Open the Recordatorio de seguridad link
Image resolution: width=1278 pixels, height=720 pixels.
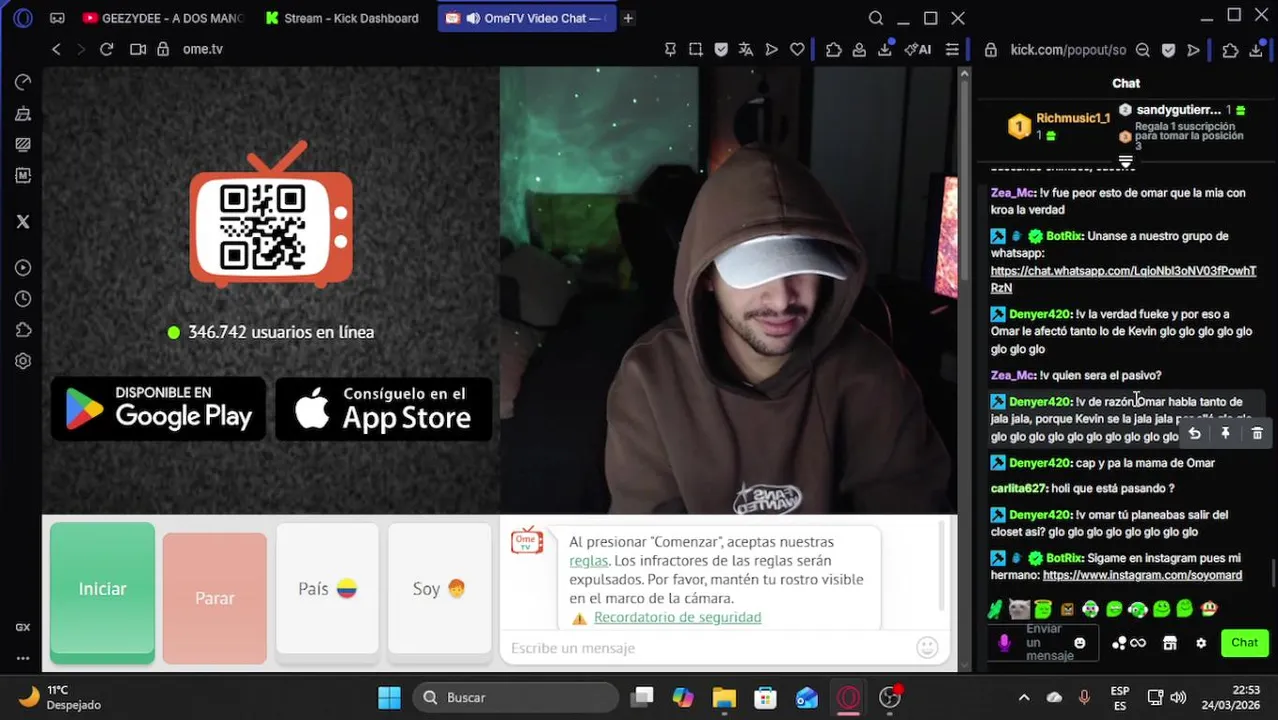coord(677,617)
